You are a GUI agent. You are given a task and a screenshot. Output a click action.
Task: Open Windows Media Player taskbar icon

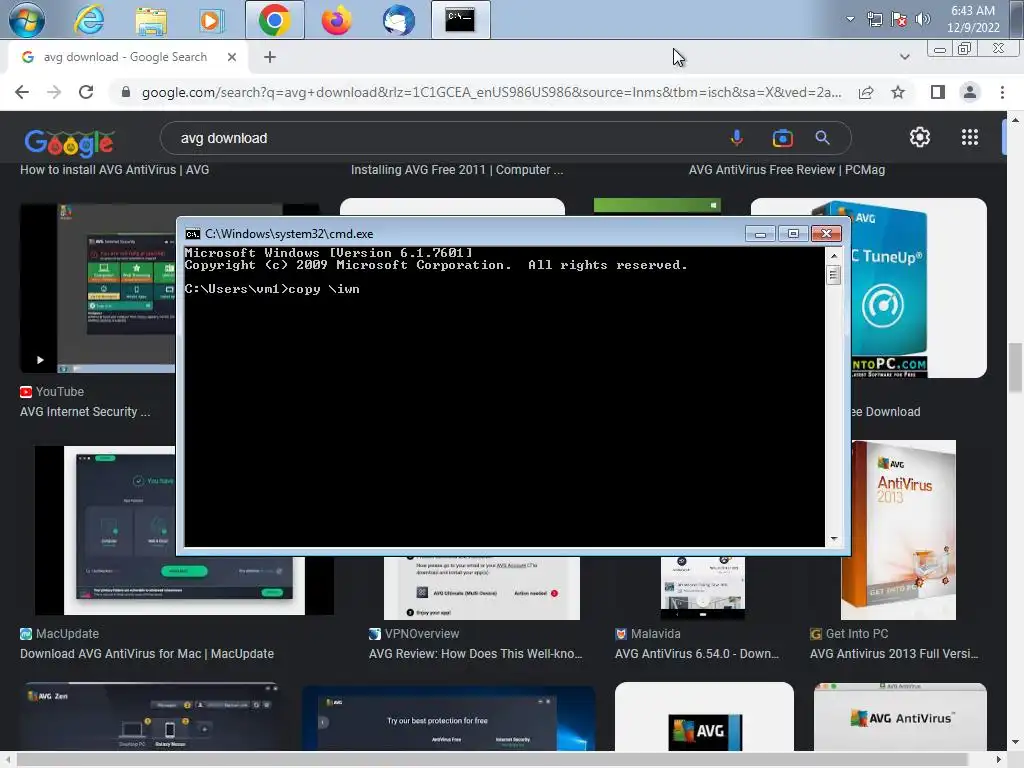[x=211, y=20]
